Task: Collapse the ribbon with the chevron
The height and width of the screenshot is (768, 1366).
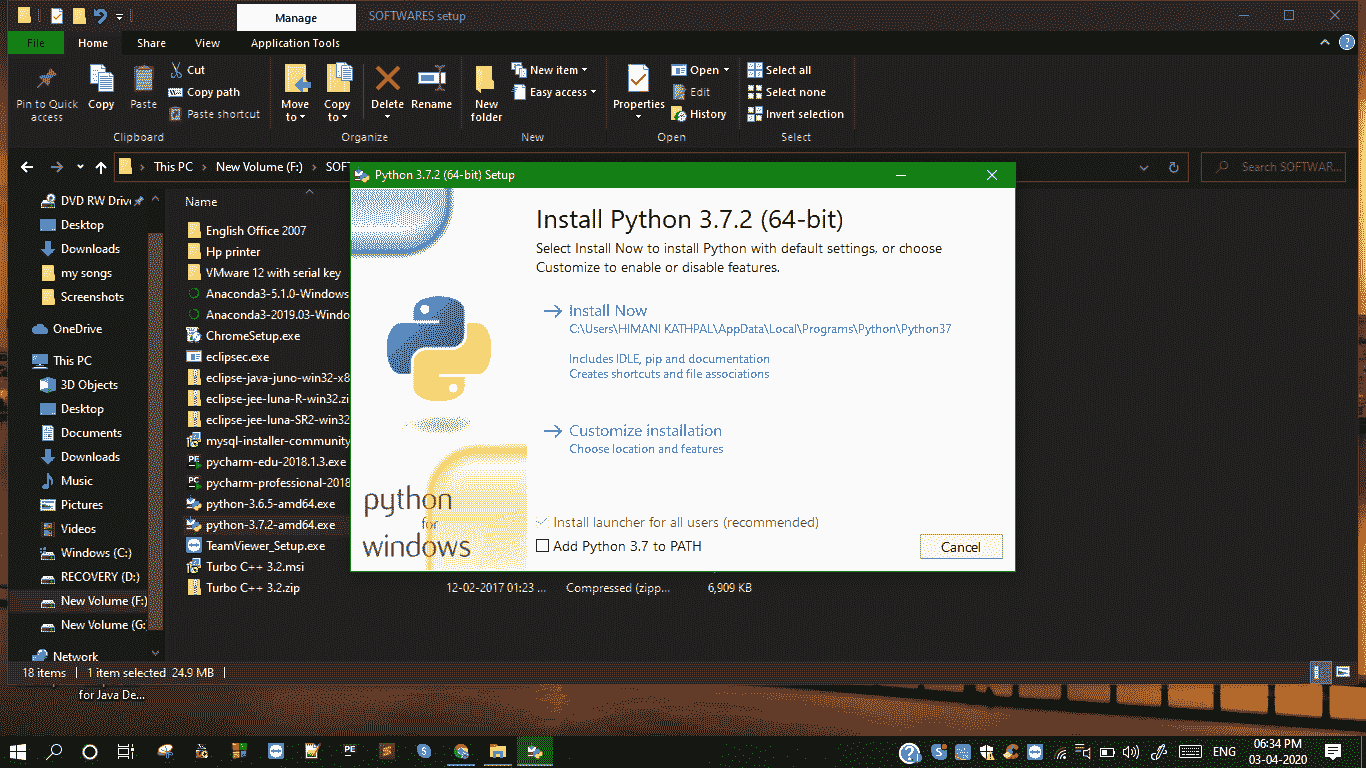Action: tap(1326, 43)
